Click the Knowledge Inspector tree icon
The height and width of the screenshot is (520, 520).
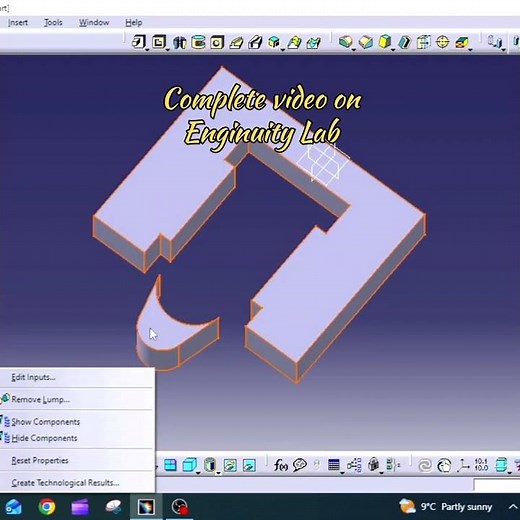354,465
